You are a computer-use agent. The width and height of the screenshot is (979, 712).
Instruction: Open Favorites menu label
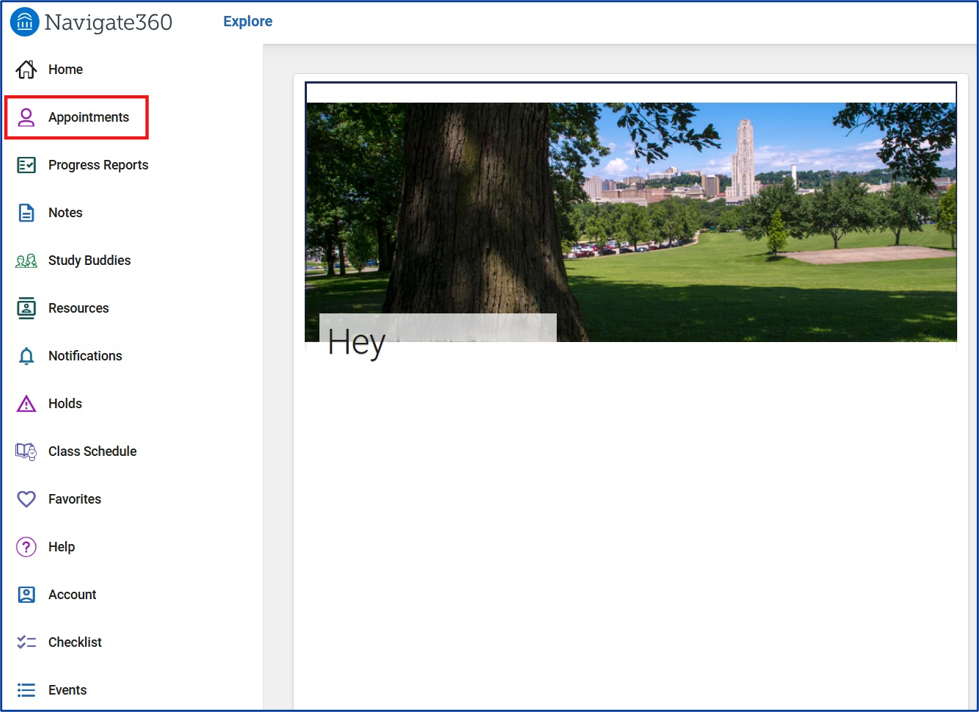[75, 499]
